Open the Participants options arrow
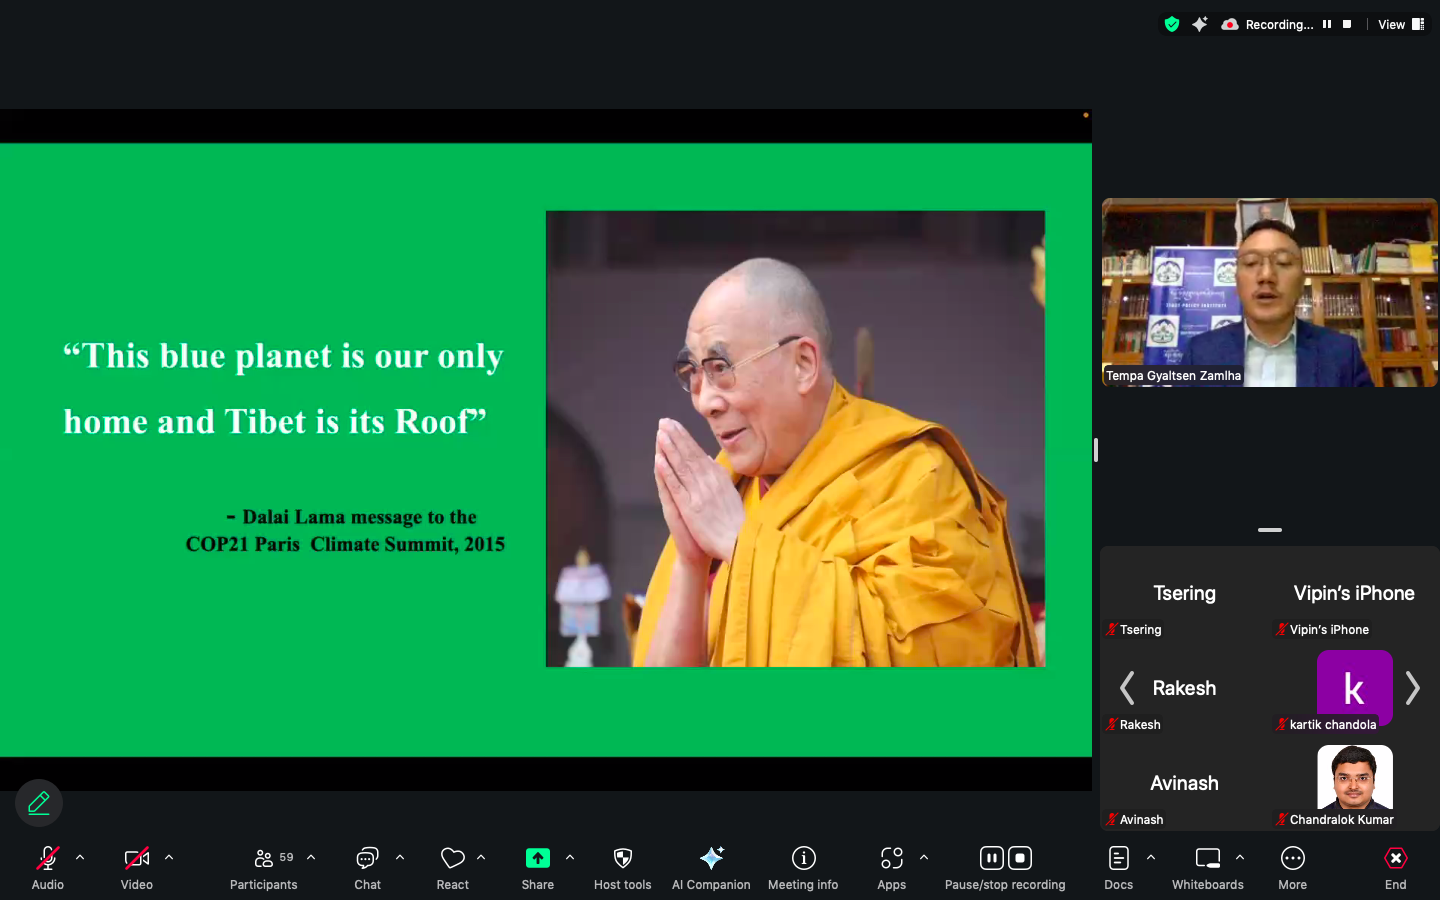 coord(311,857)
